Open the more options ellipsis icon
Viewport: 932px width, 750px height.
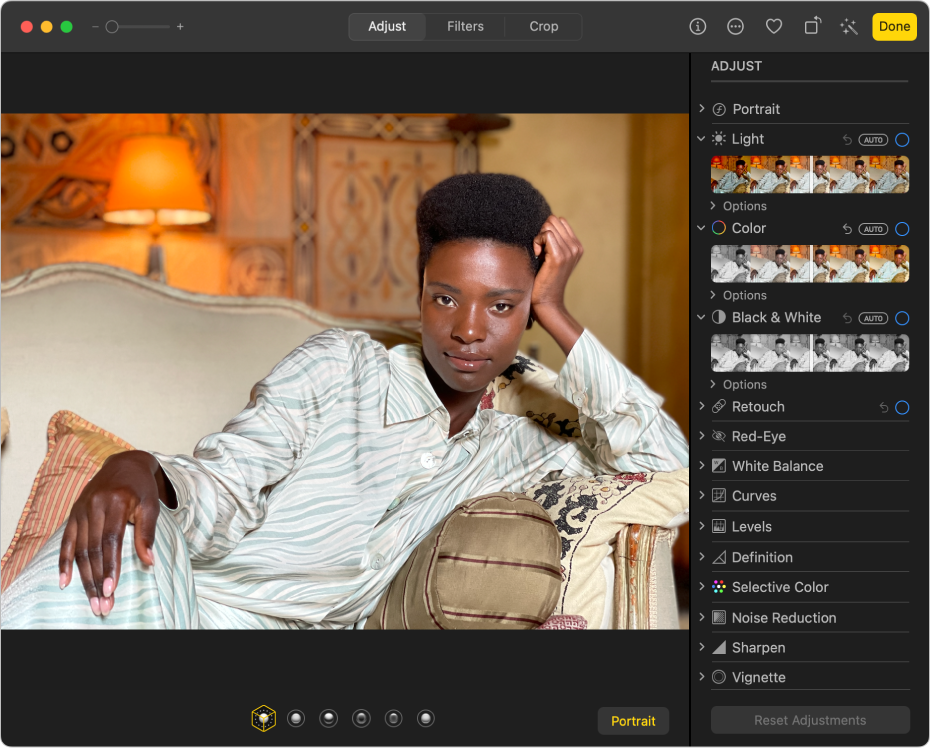click(x=735, y=26)
